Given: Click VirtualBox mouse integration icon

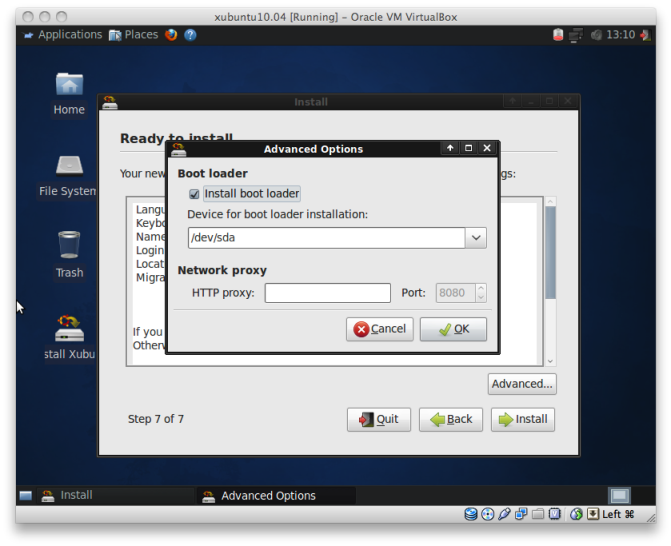Looking at the screenshot, I should (x=576, y=514).
